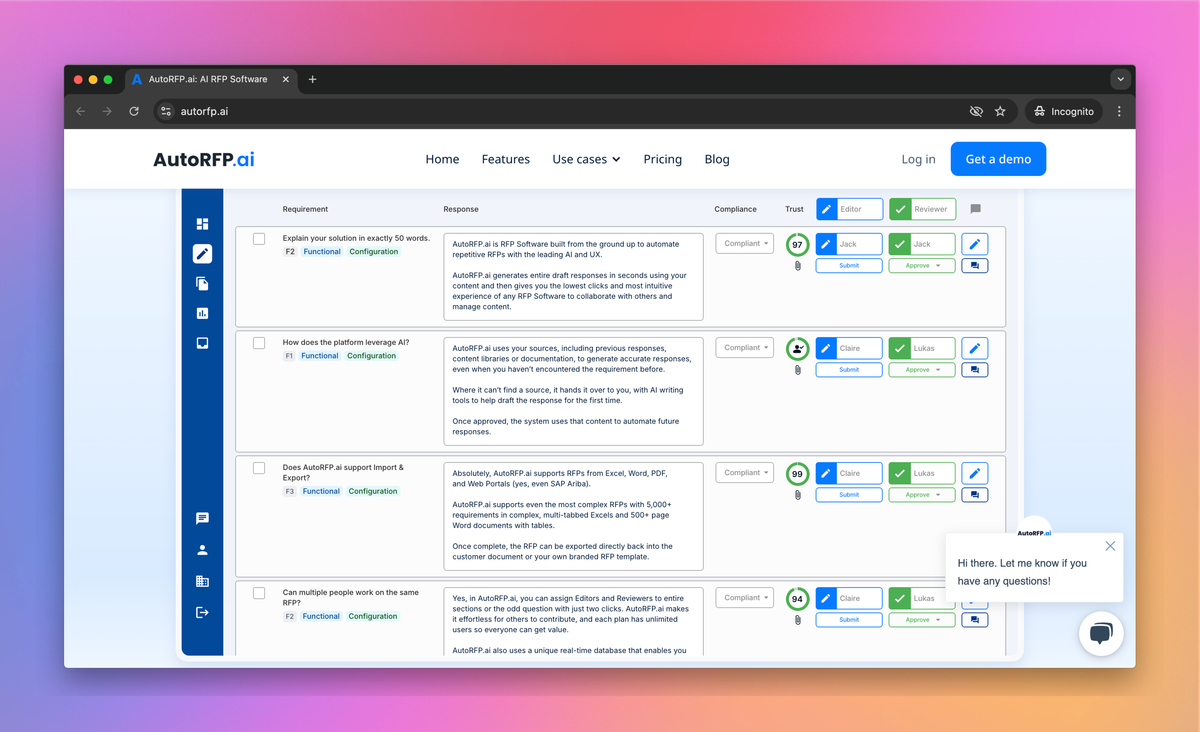Click the paperclip attachment icon under trust score 94

tap(797, 620)
